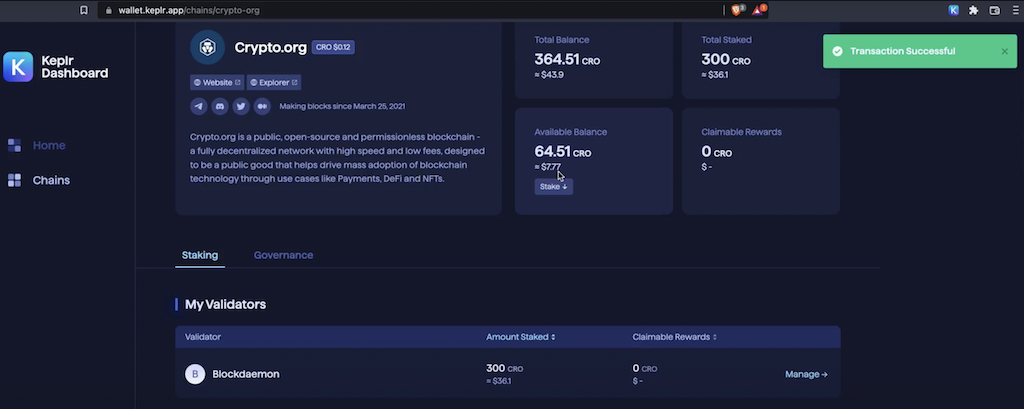Switch to the Staking tab
The image size is (1024, 409).
coord(200,255)
